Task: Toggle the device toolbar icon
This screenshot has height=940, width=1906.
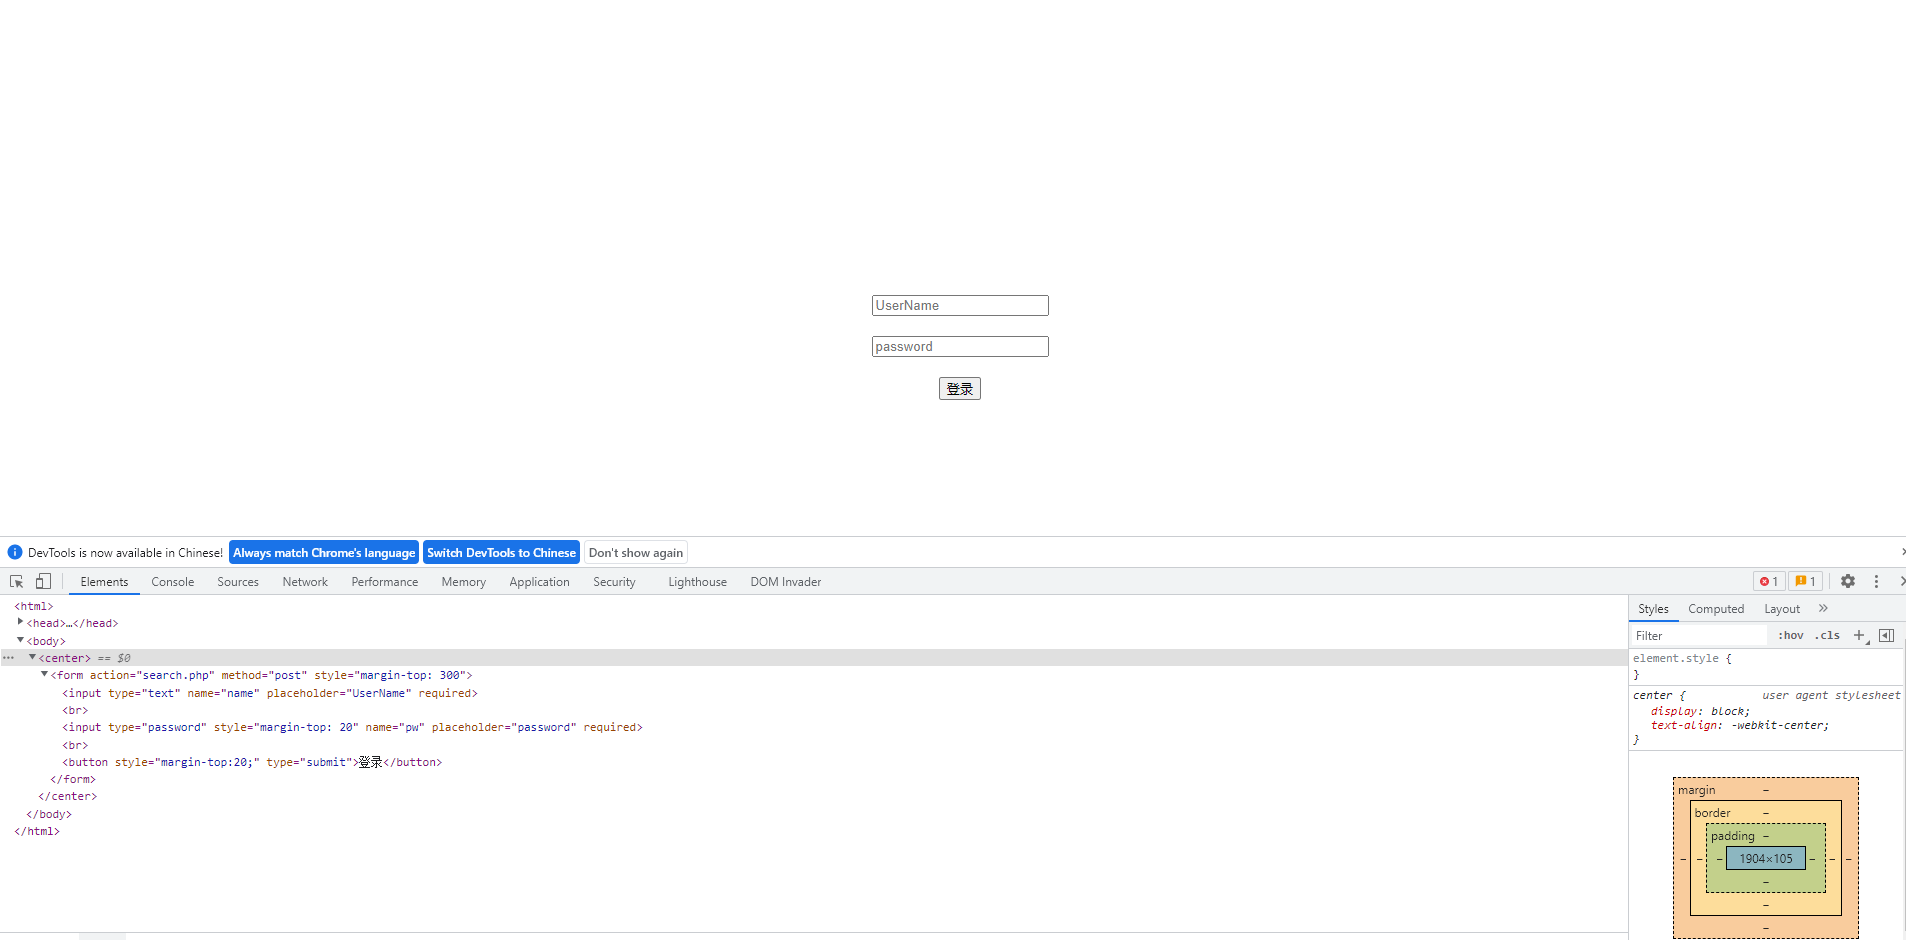Action: pos(43,581)
